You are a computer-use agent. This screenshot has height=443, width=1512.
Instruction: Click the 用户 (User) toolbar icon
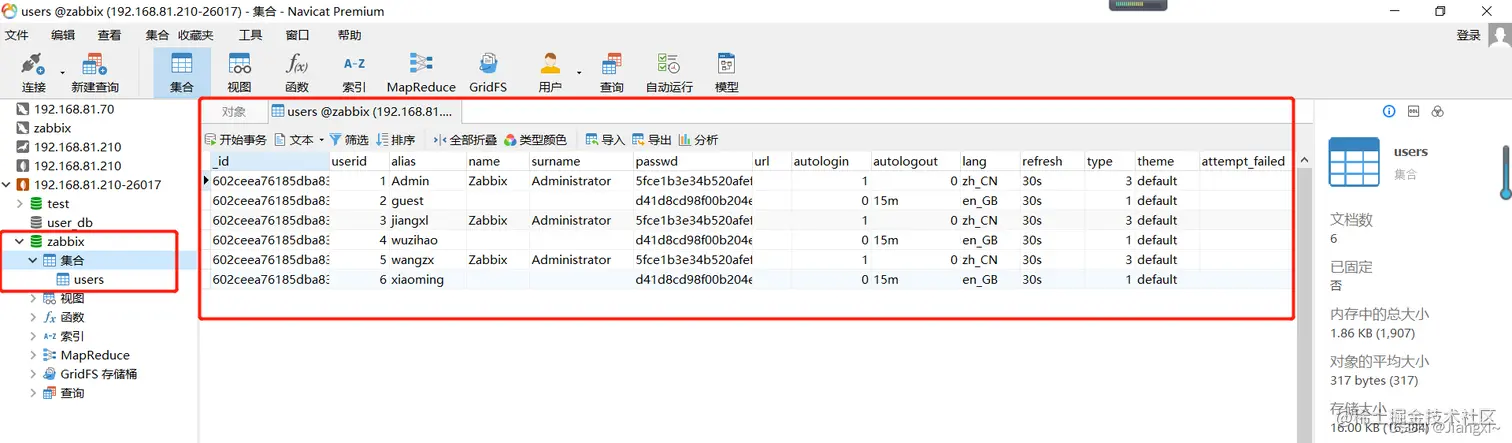pyautogui.click(x=550, y=73)
